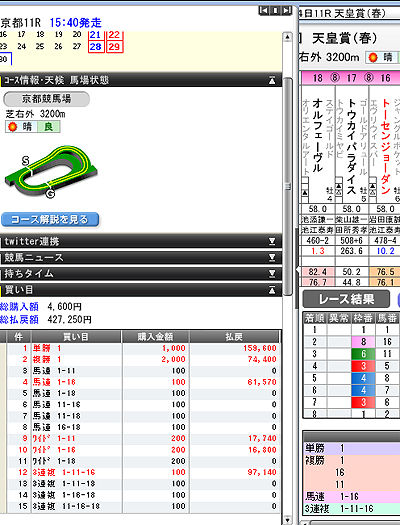The height and width of the screenshot is (525, 400).
Task: Expand the 競馬ニュース section
Action: pyautogui.click(x=272, y=257)
